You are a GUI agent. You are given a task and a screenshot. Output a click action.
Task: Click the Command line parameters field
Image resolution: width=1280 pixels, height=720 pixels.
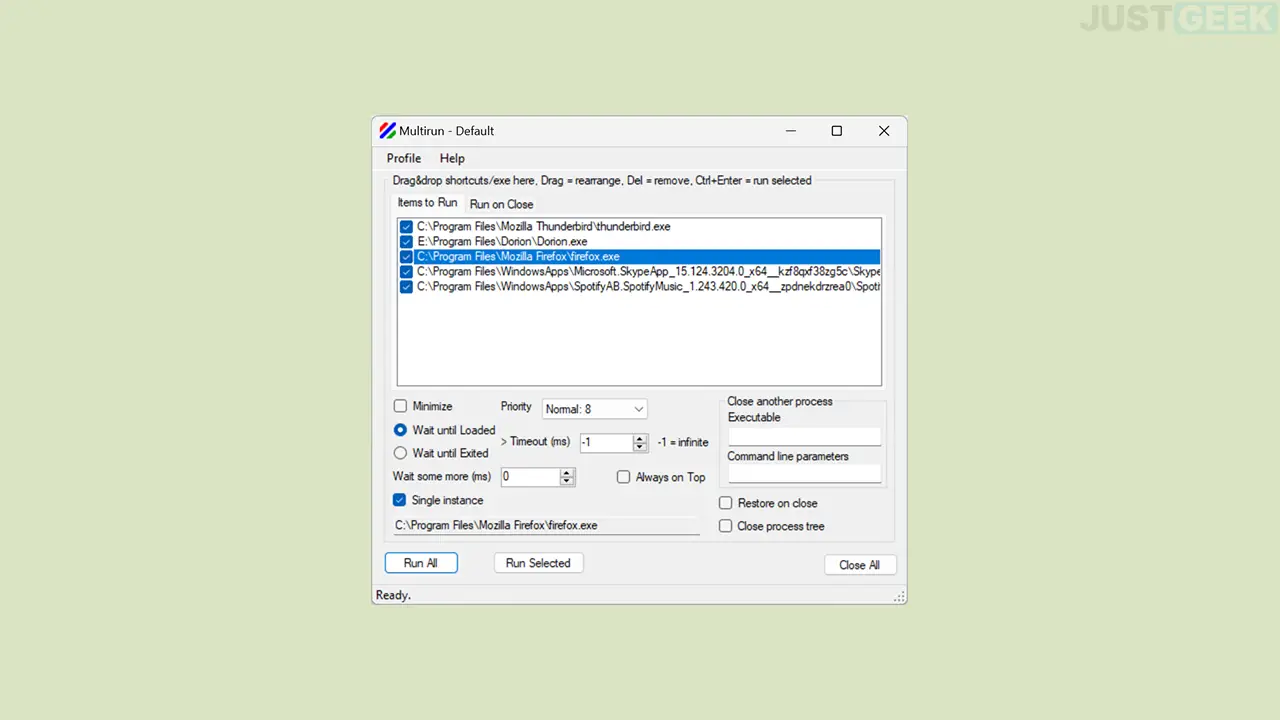[x=804, y=474]
